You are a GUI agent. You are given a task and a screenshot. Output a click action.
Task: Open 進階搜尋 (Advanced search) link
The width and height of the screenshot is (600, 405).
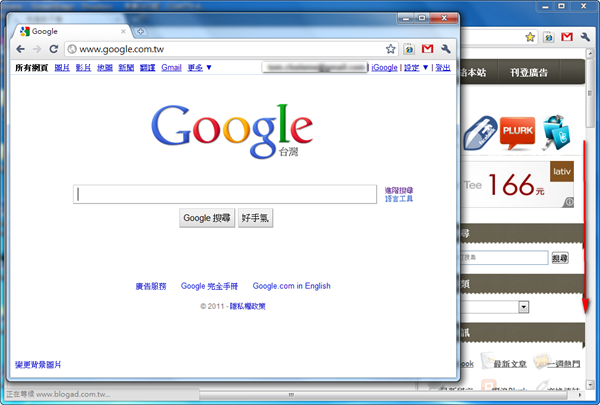[x=399, y=190]
